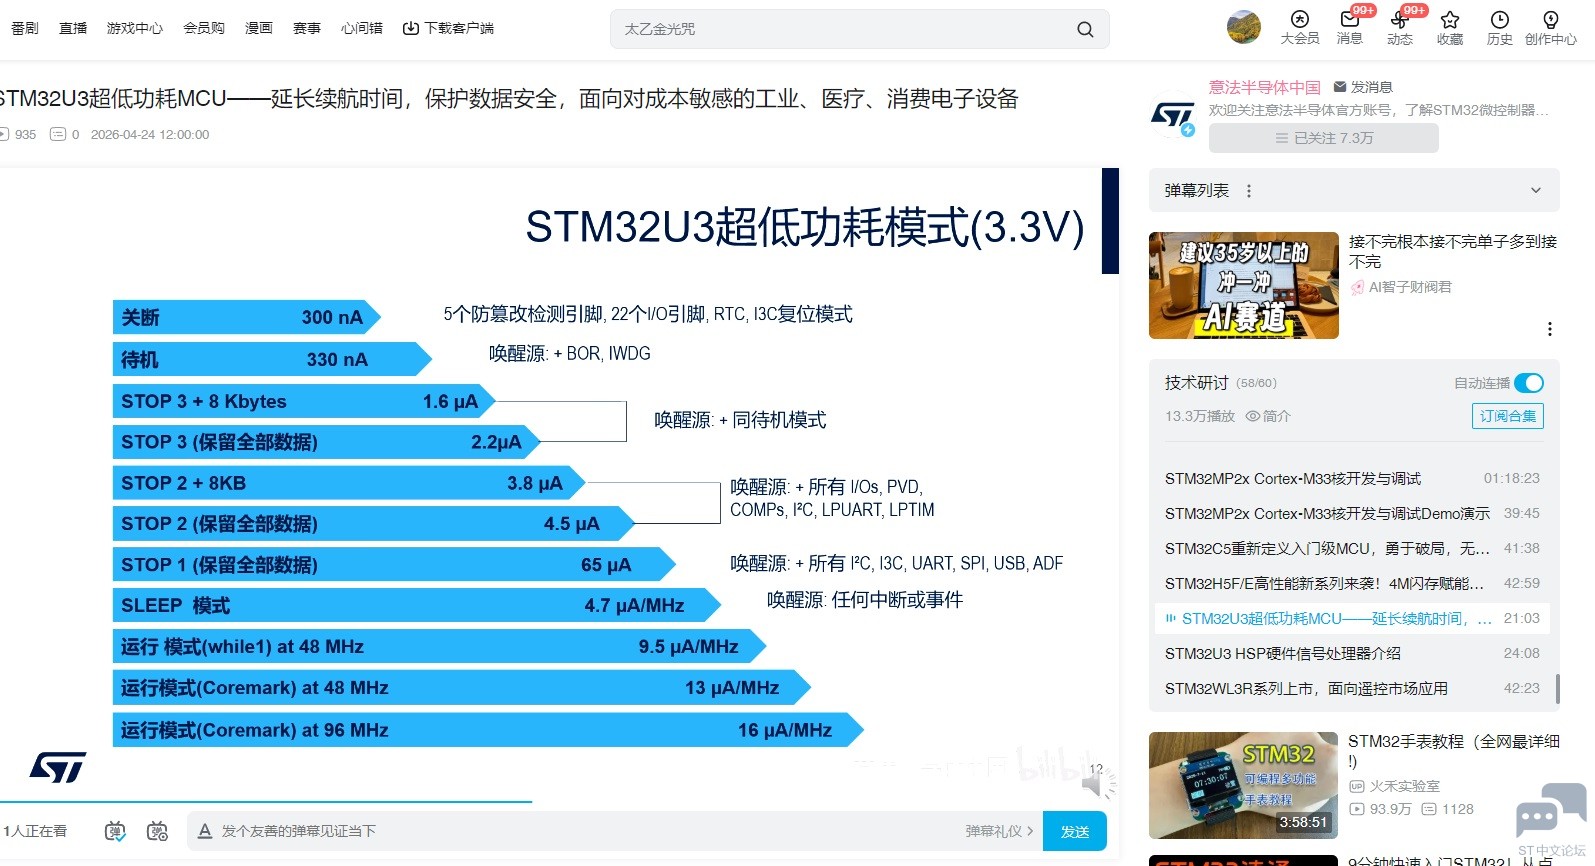This screenshot has width=1595, height=866.
Task: Click 发消息 to message the uploader
Action: 1363,87
